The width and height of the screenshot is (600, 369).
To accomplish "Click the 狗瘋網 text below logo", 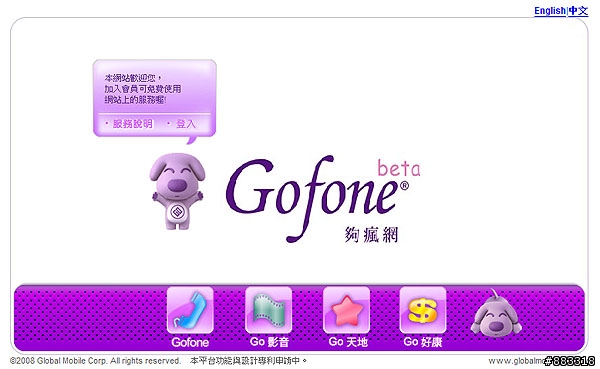I will click(371, 234).
